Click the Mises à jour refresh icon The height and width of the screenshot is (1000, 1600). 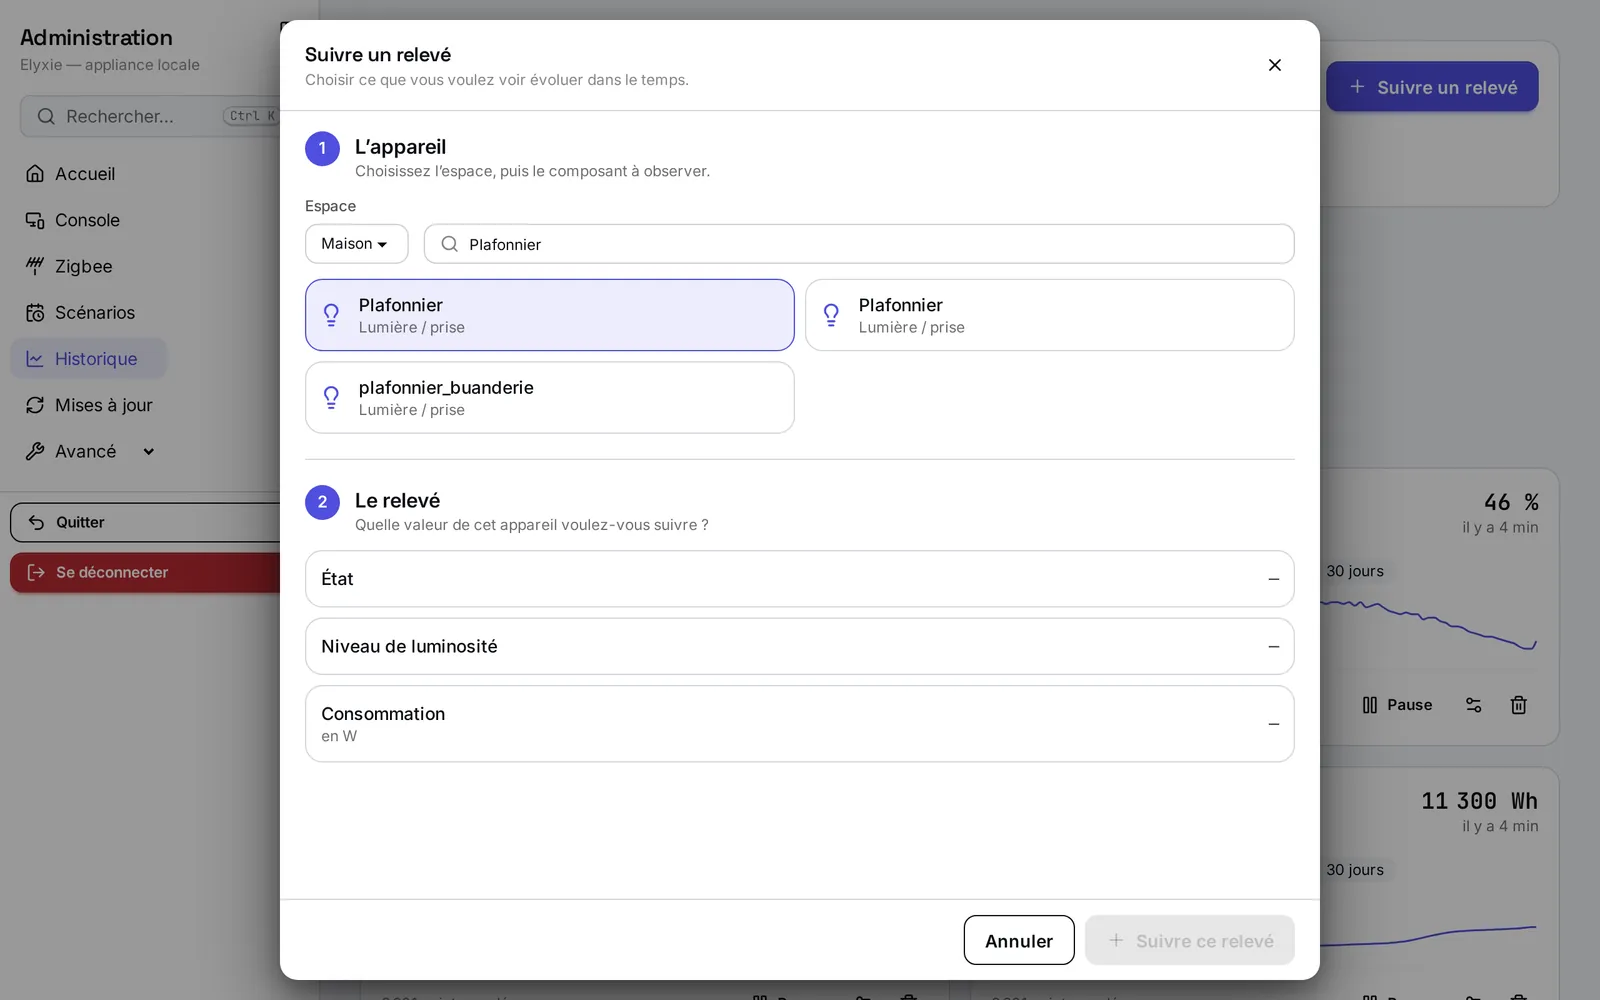35,405
